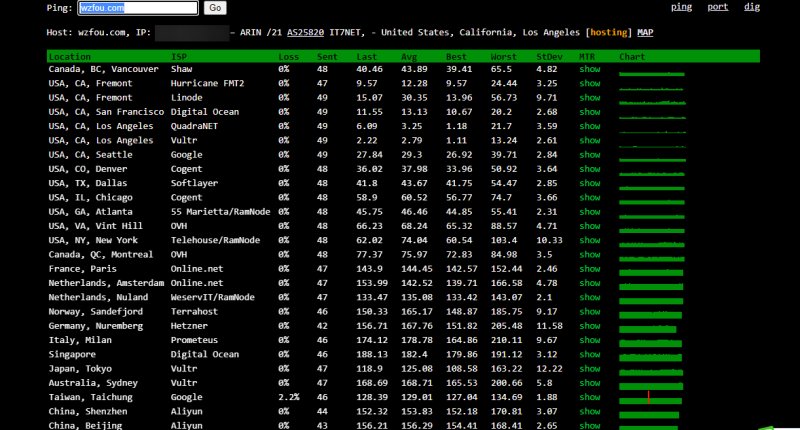
Task: Show MTR for San Francisco Digital Ocean
Action: (x=589, y=112)
